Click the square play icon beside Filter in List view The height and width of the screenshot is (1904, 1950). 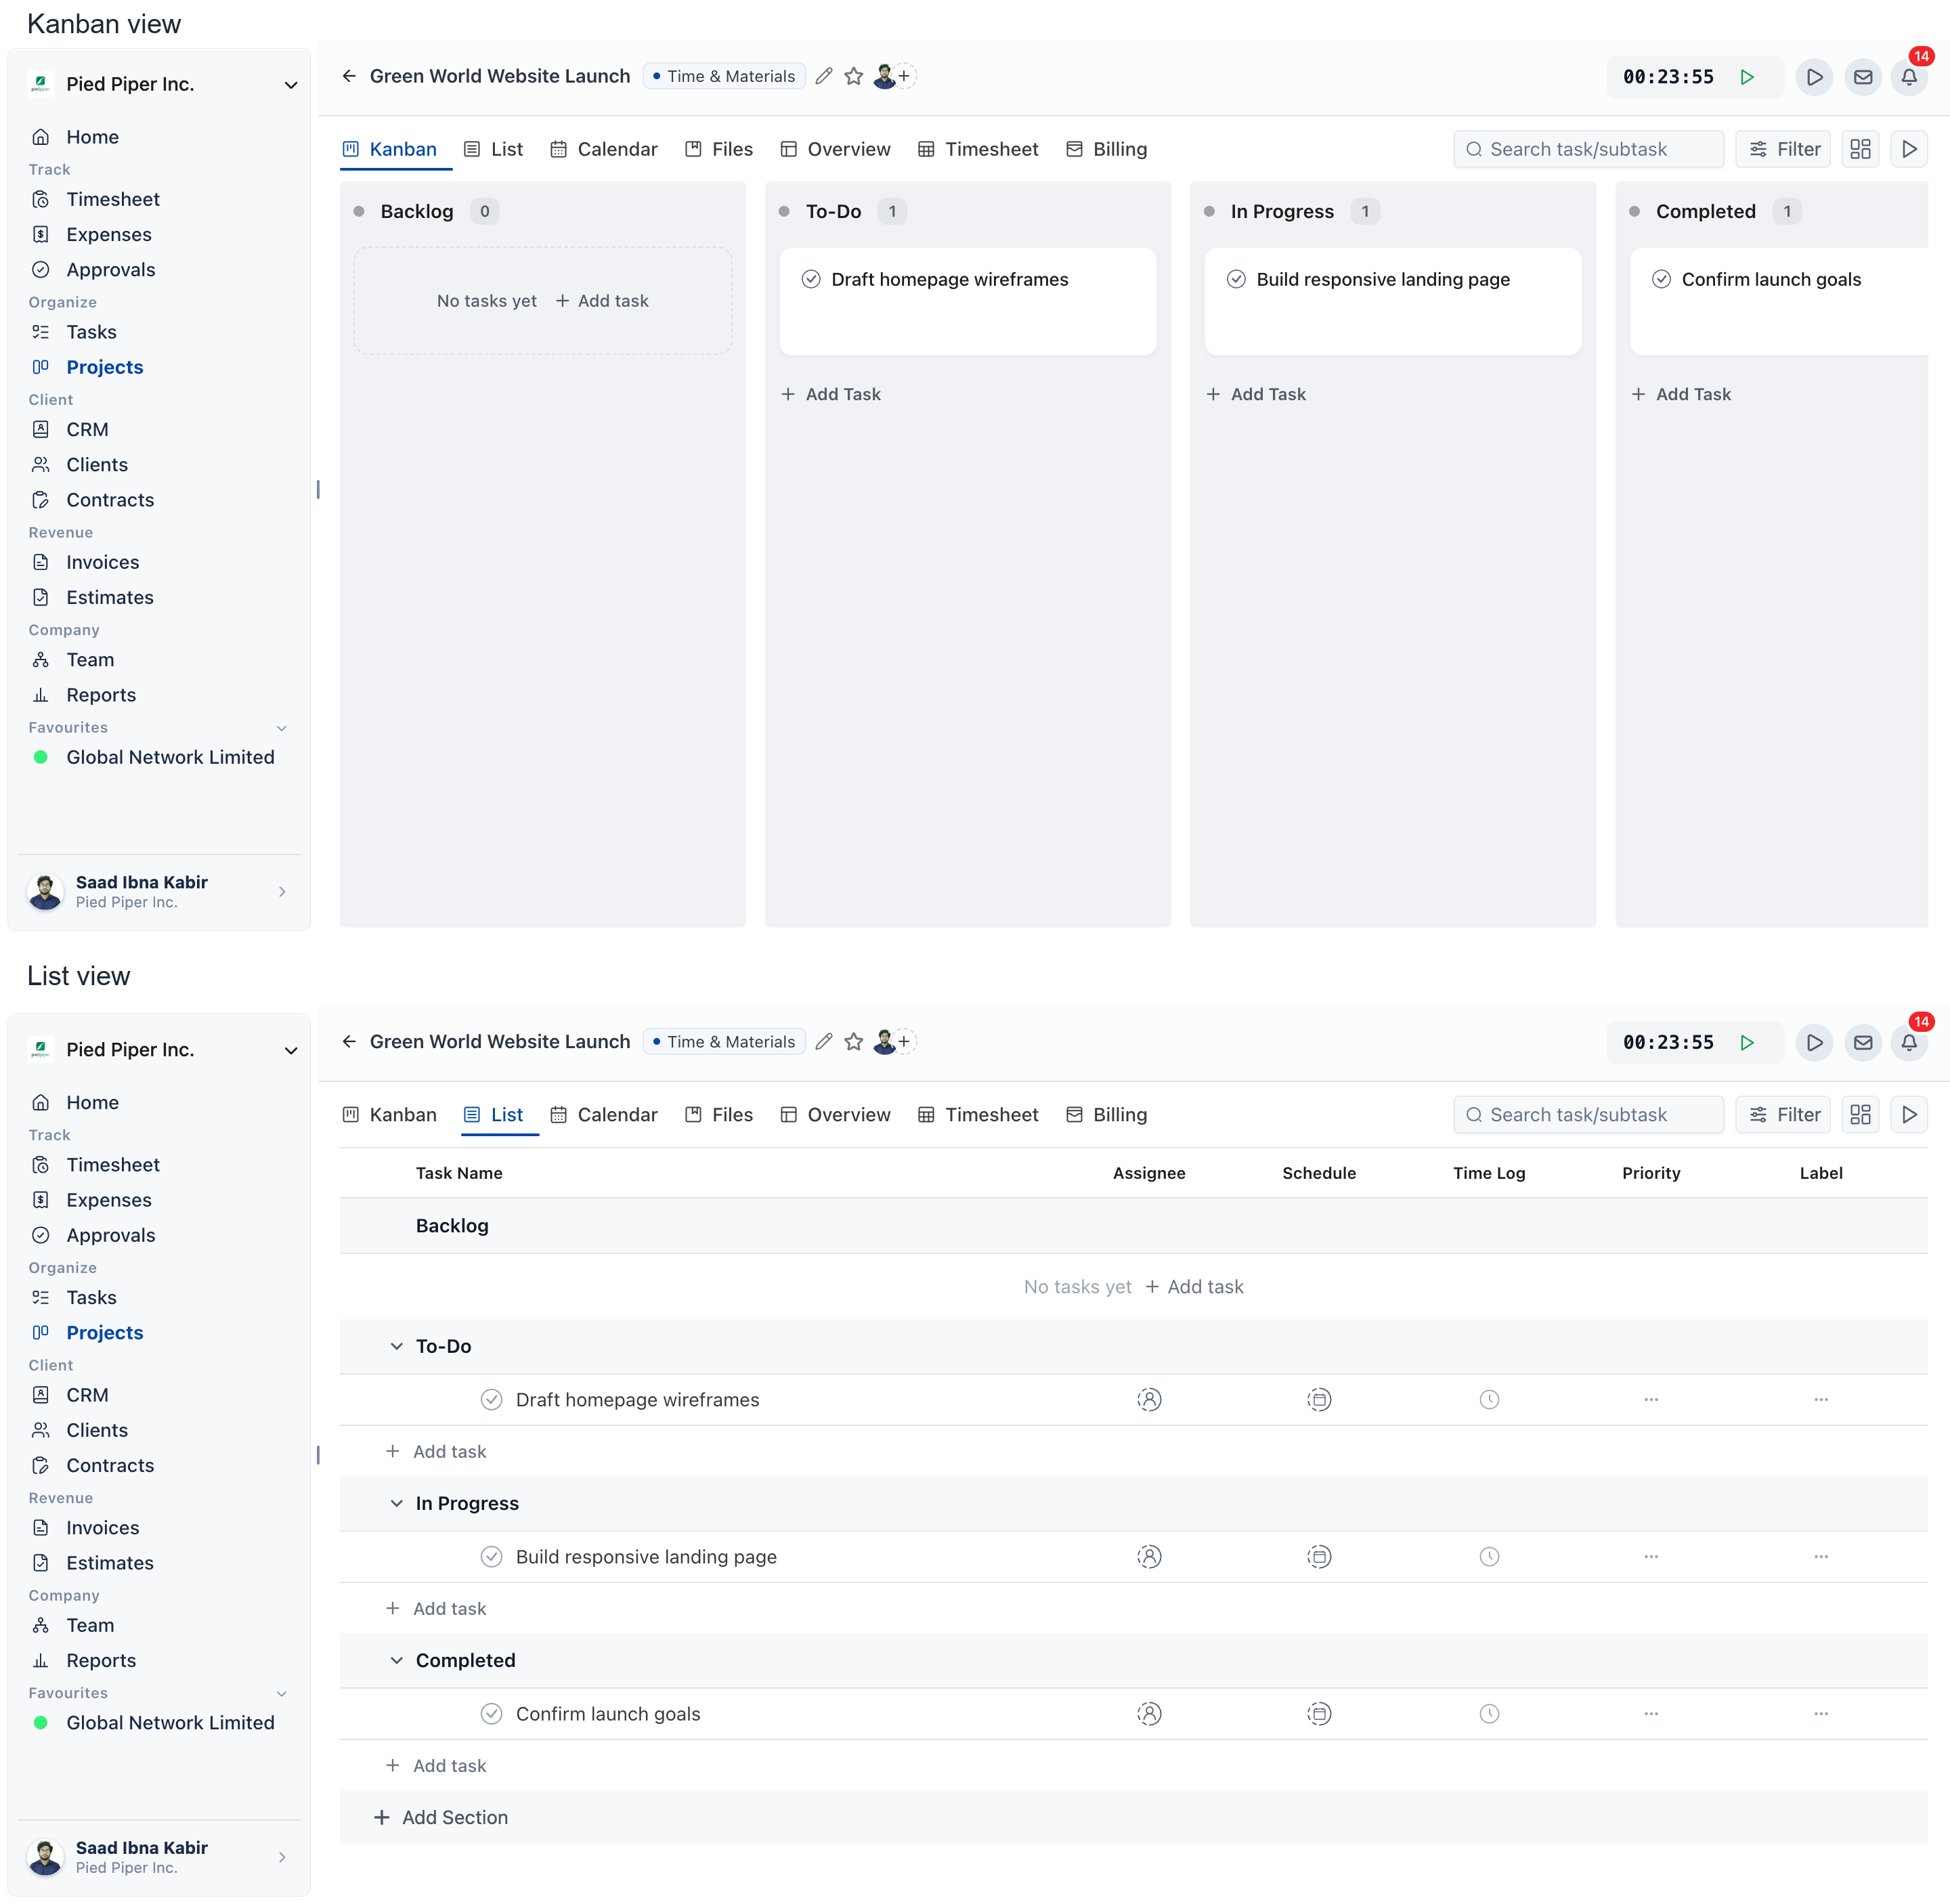pyautogui.click(x=1909, y=1114)
